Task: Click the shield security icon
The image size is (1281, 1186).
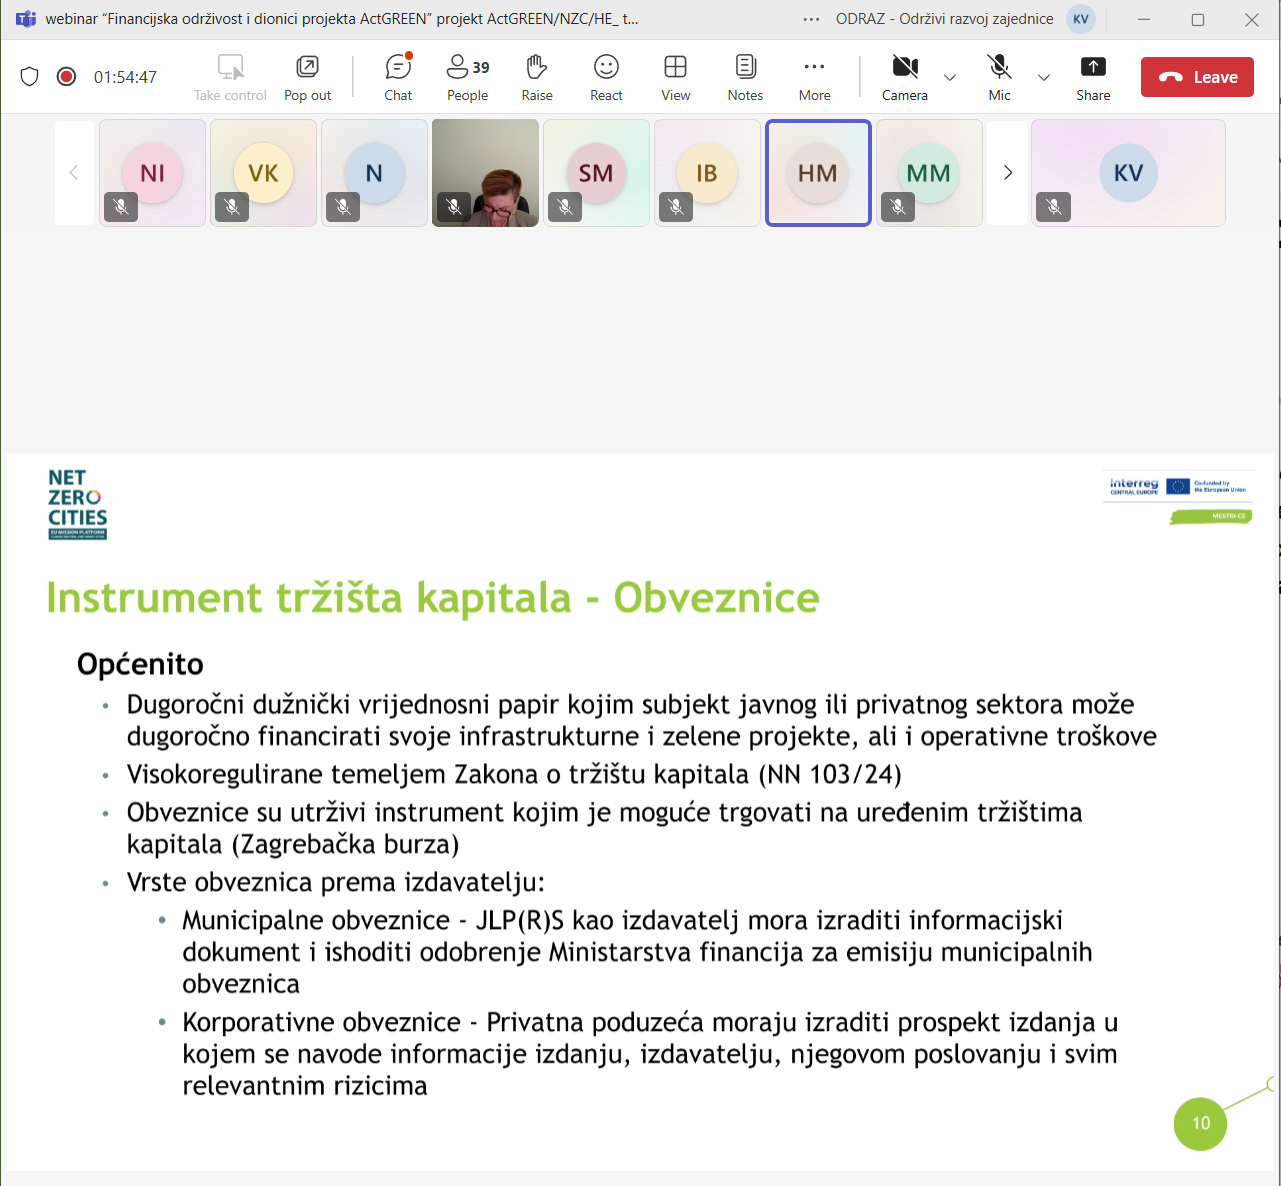Action: tap(30, 76)
